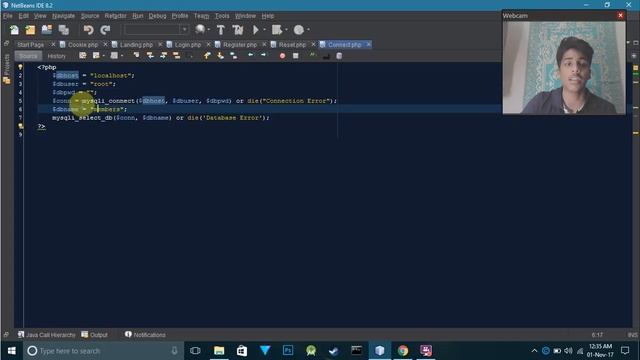
Task: Close the Webcam overlay window
Action: tap(620, 16)
